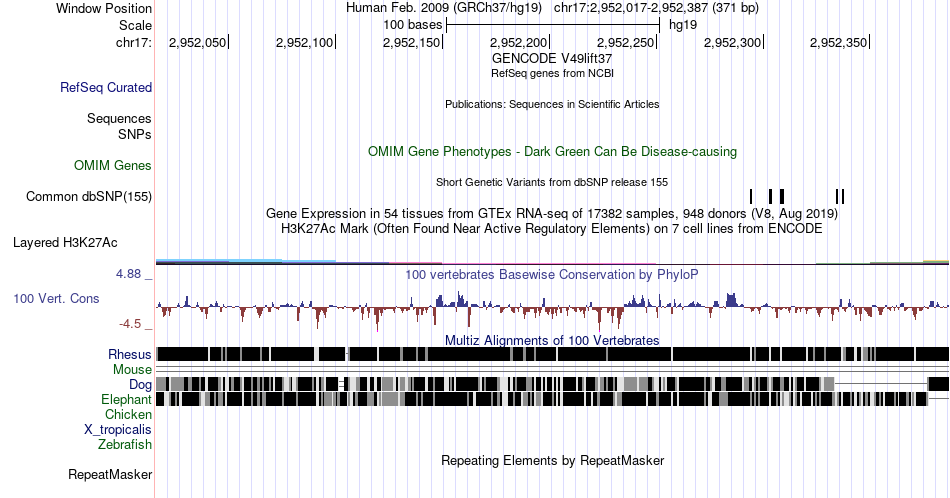Click the 2,952,150 ruler position
Screen dimensions: 950x498
point(411,42)
